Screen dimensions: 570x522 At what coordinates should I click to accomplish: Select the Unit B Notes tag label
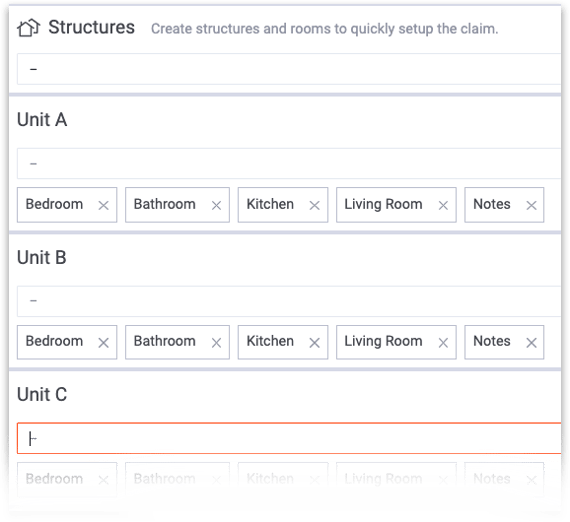491,341
